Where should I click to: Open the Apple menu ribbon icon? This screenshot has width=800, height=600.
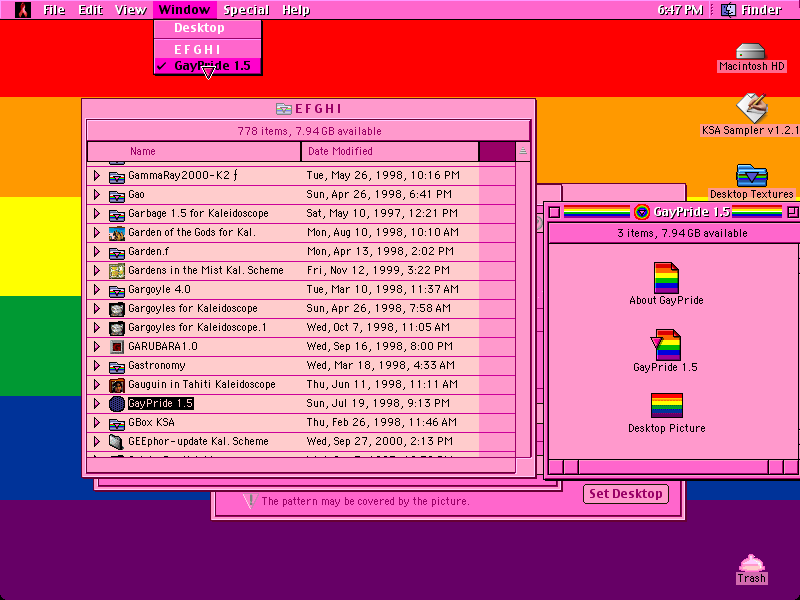tap(22, 10)
